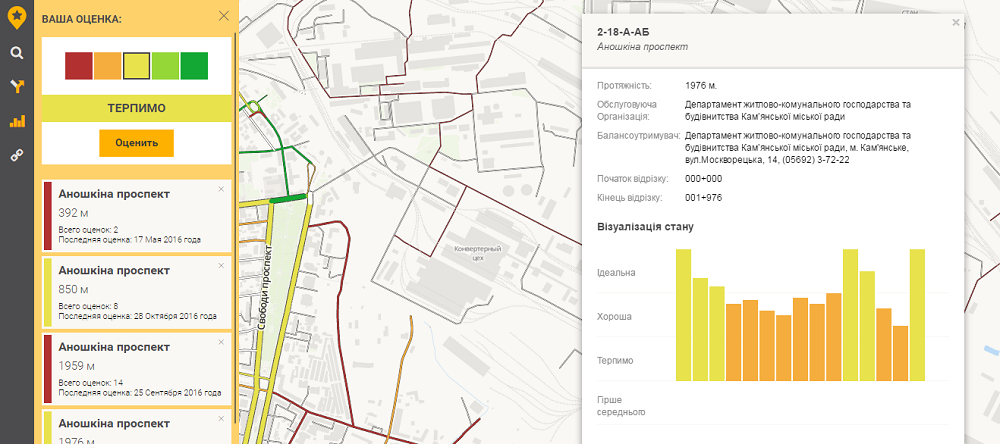Open the bar chart statistics icon
This screenshot has height=444, width=1000.
(x=16, y=121)
